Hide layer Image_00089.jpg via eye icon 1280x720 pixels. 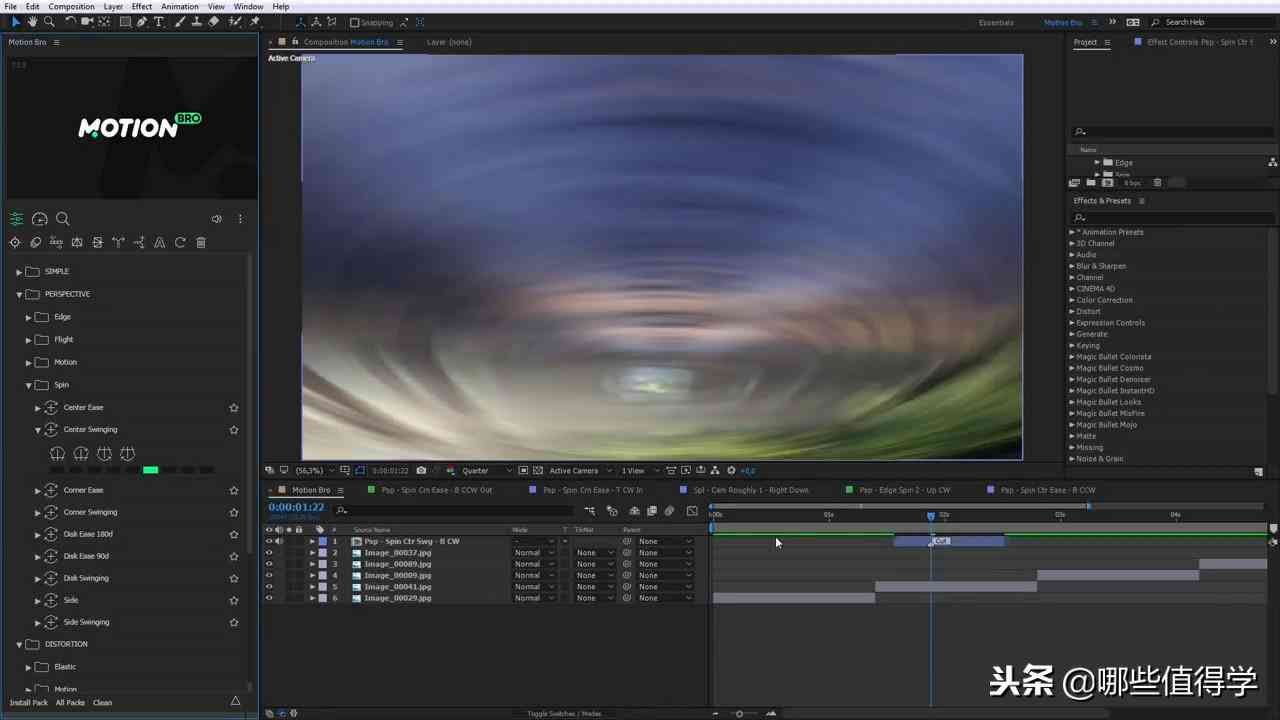268,564
